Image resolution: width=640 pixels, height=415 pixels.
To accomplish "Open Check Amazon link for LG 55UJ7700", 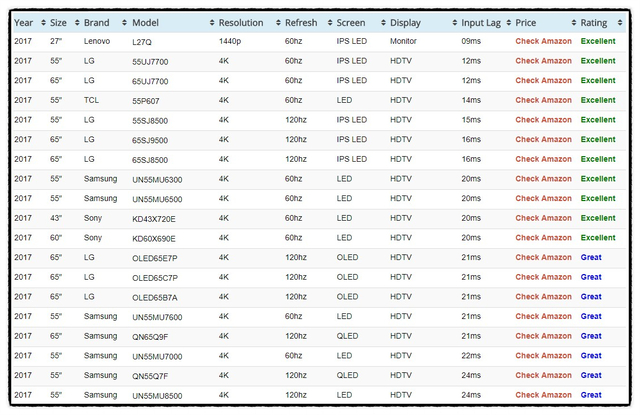I will 543,61.
